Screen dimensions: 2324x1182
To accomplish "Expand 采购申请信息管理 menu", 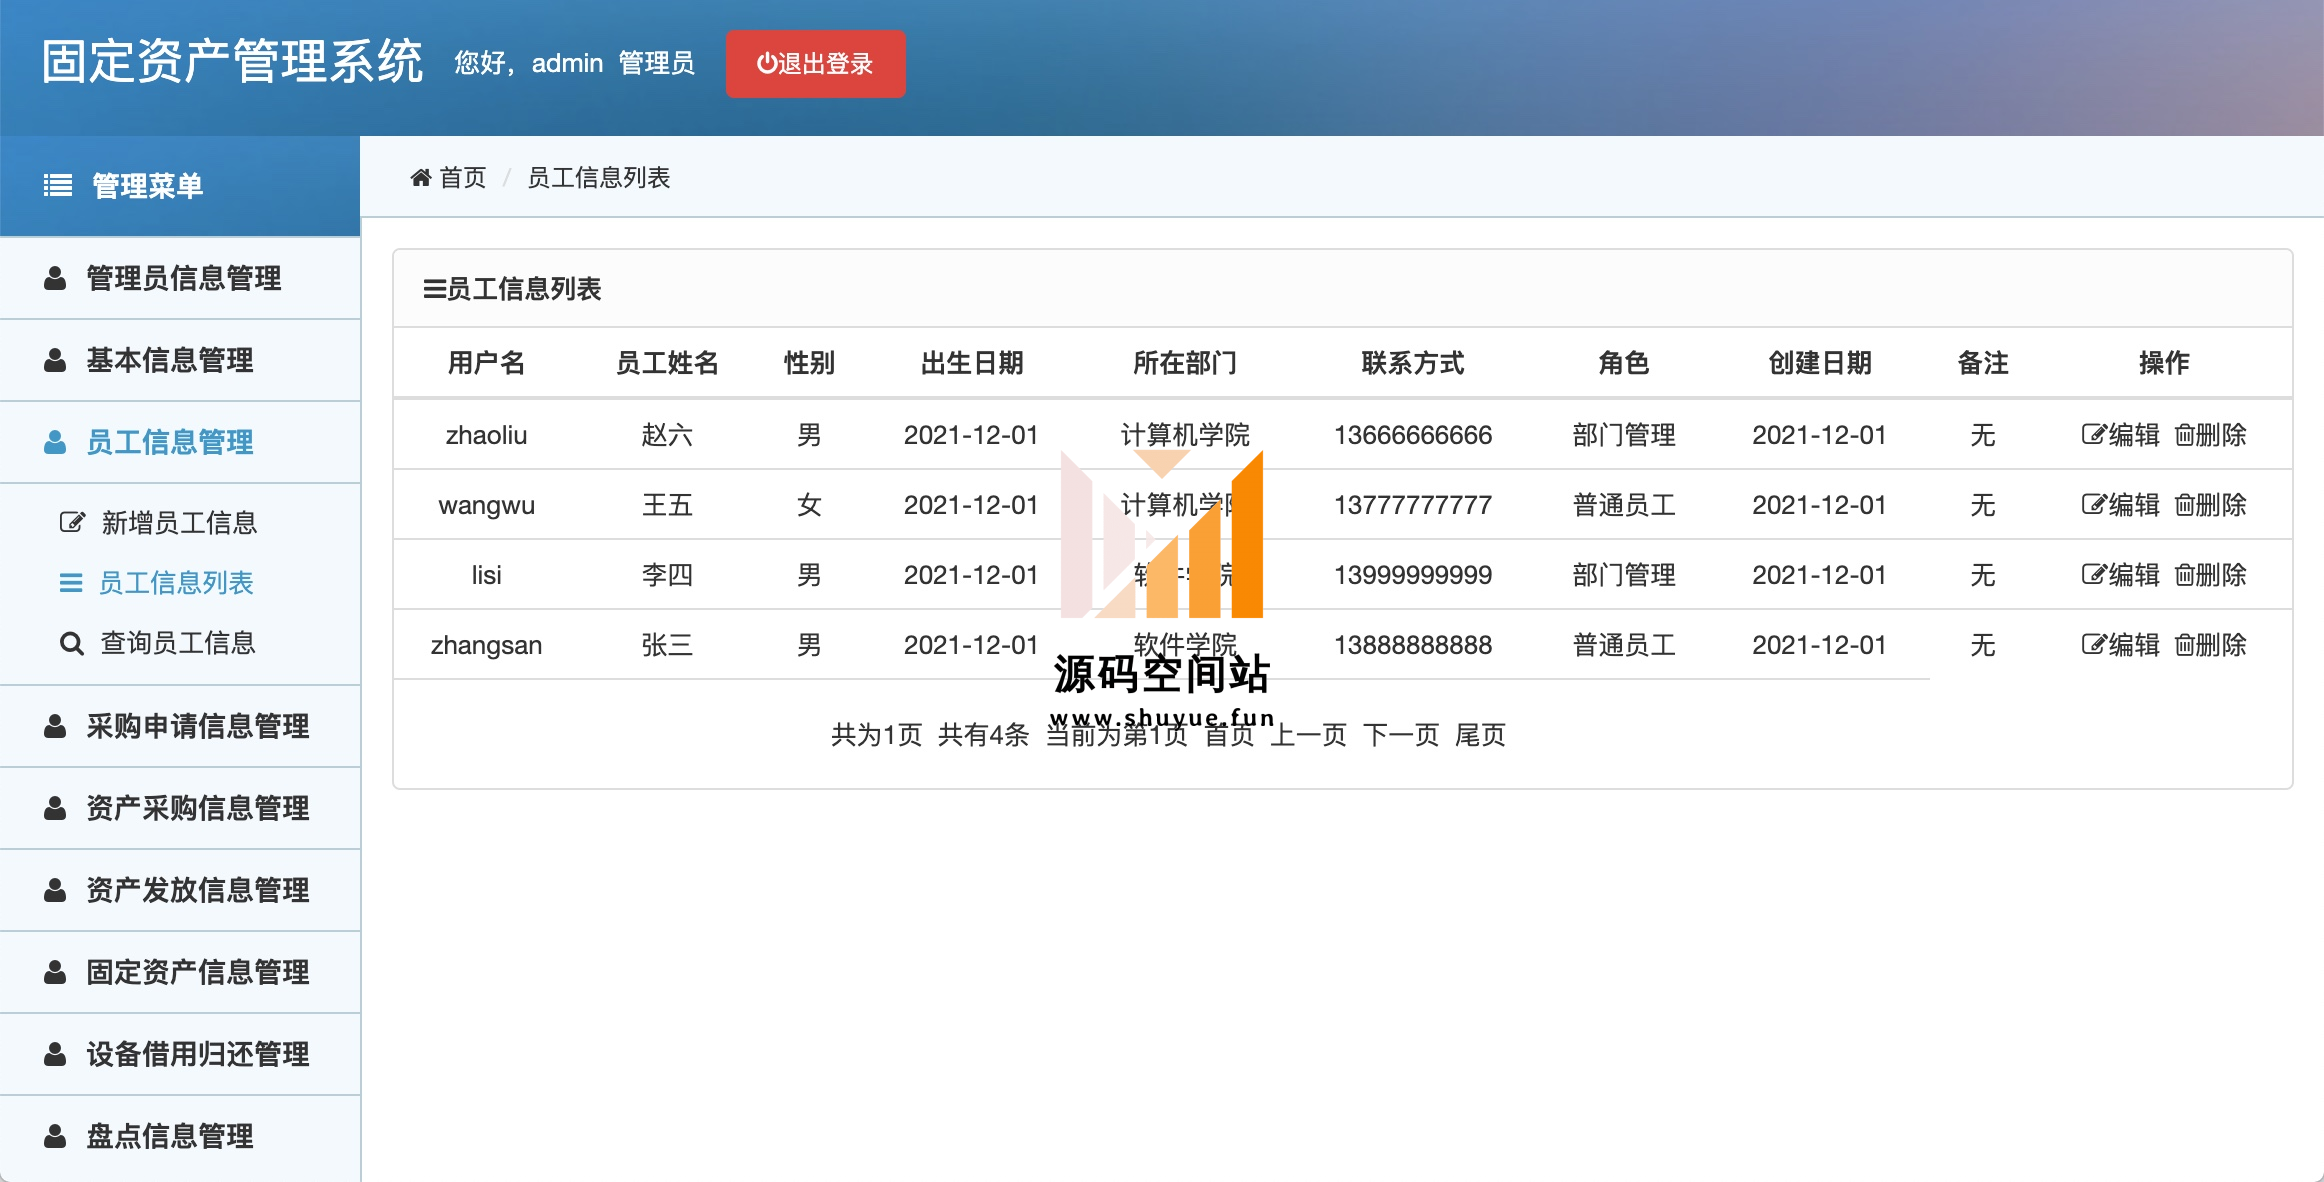I will coord(197,726).
